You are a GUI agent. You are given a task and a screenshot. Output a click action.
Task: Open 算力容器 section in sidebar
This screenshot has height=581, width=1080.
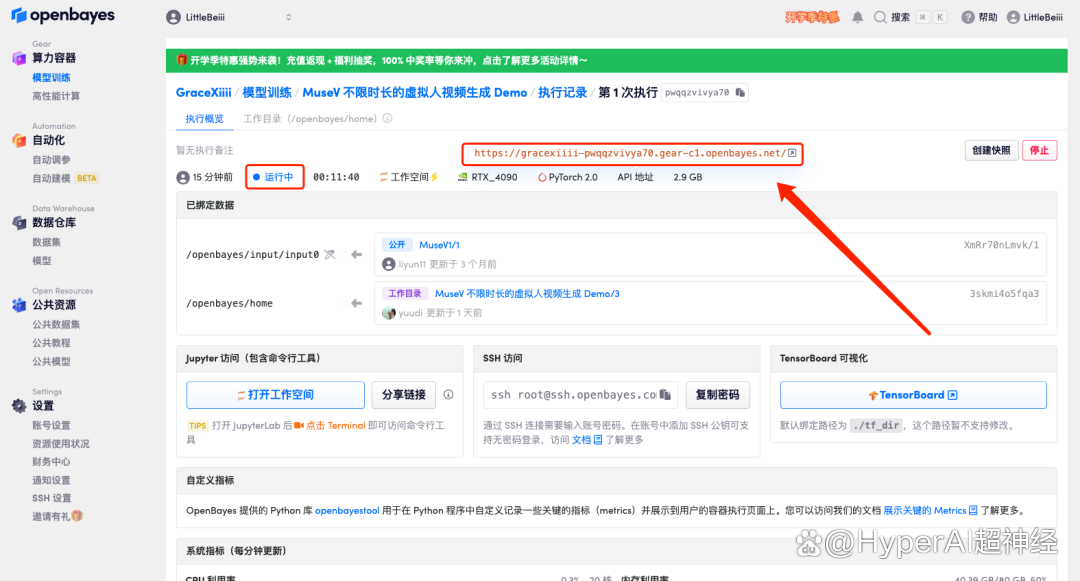tap(54, 58)
